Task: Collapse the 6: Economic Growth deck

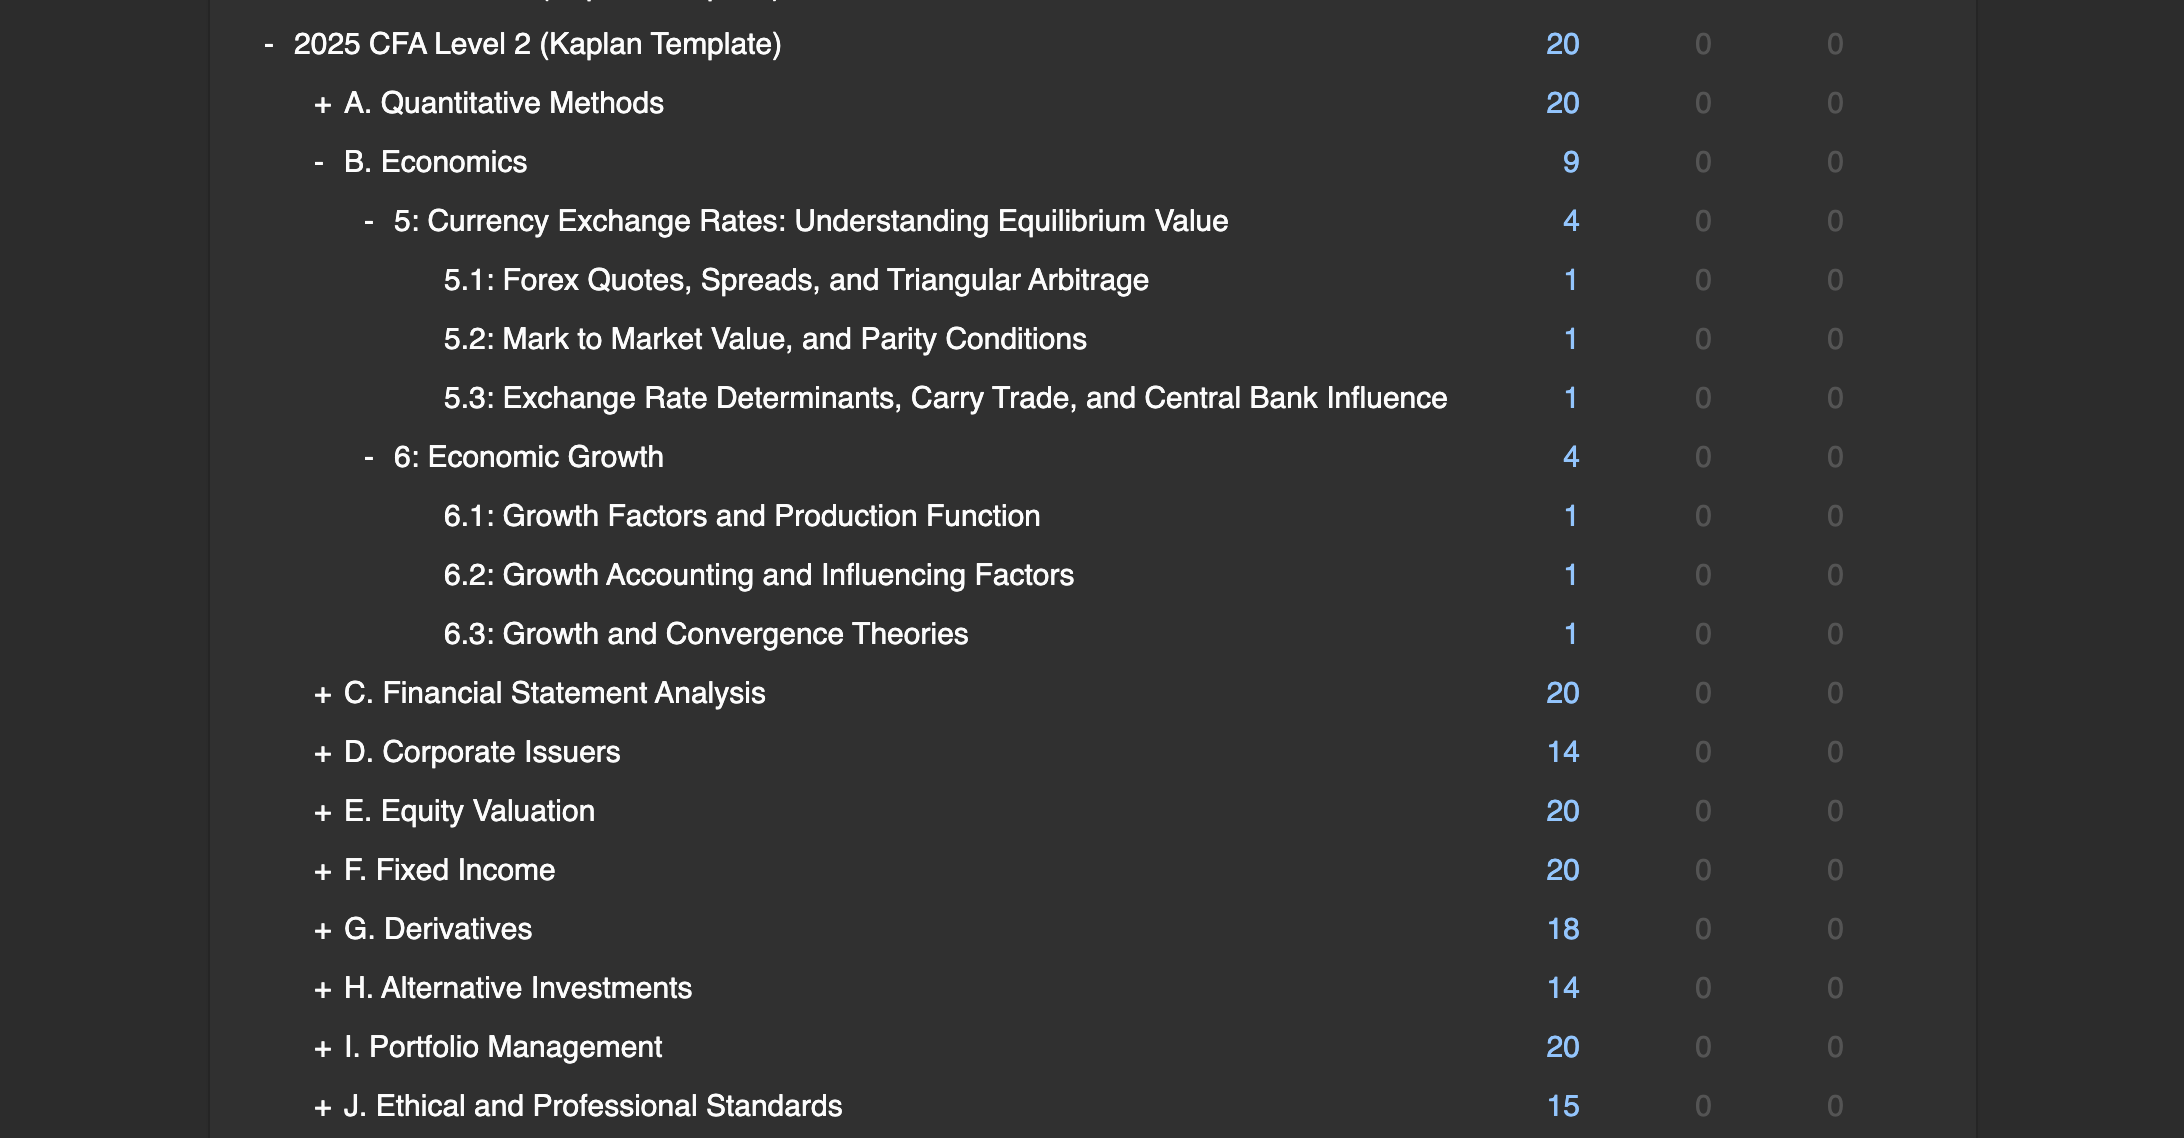Action: 369,458
